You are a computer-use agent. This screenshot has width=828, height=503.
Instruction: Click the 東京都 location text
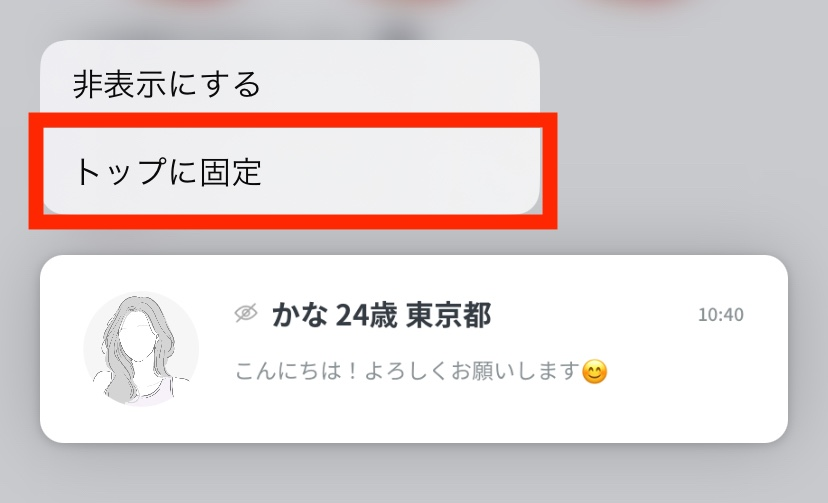click(449, 315)
